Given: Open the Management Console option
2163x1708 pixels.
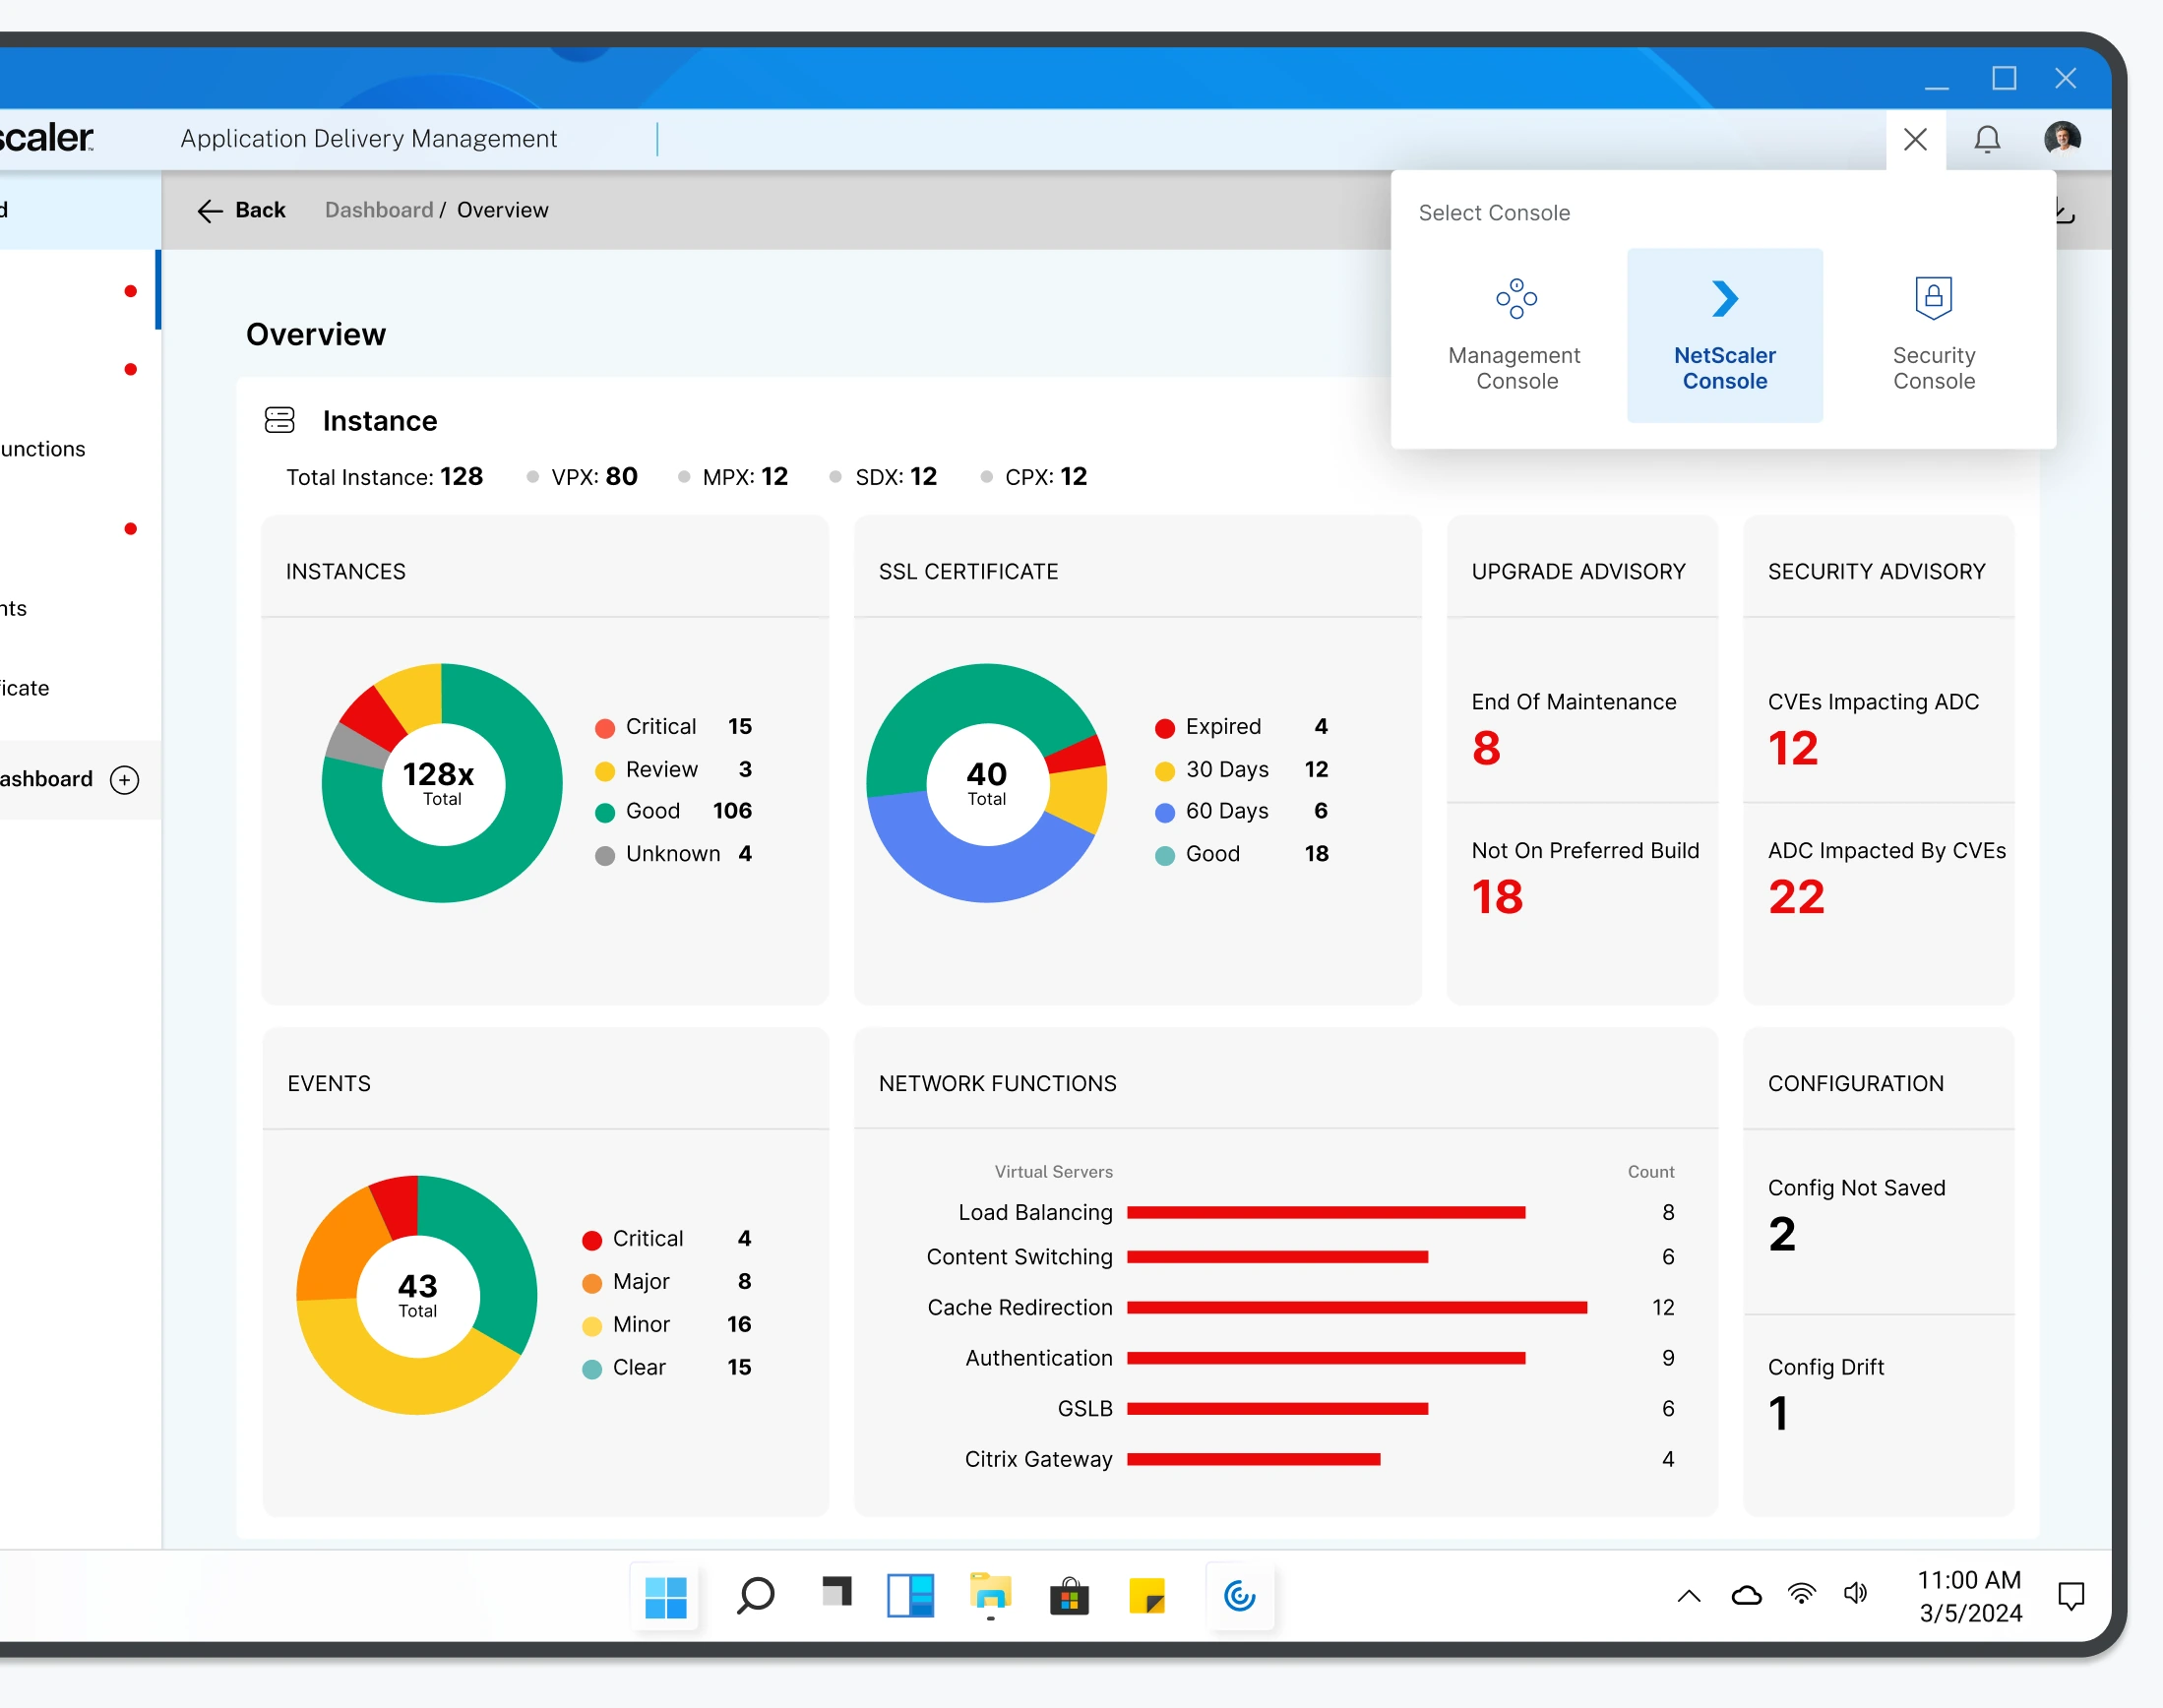Looking at the screenshot, I should (x=1515, y=335).
